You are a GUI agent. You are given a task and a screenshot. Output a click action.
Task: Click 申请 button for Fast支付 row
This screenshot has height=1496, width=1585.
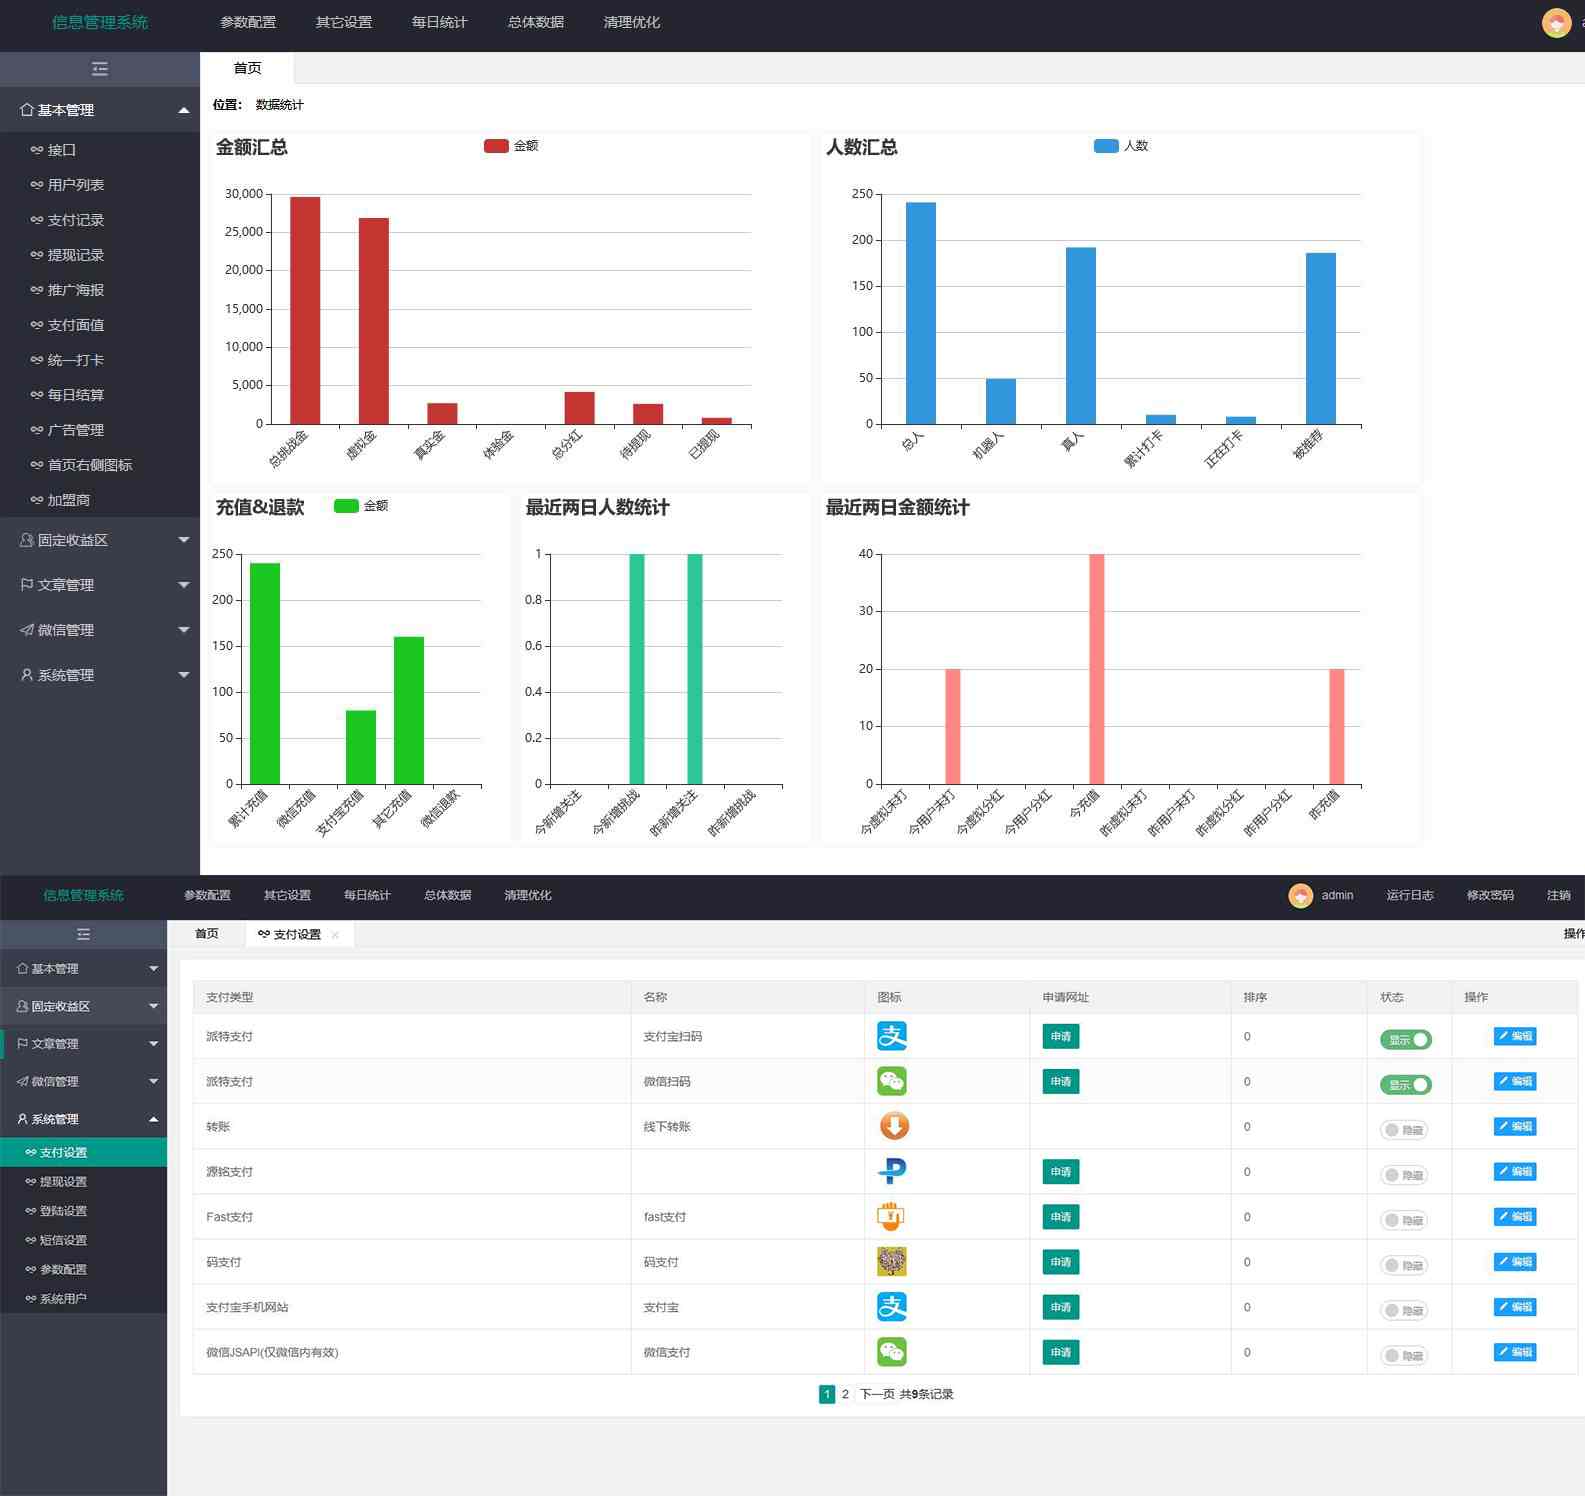pos(1060,1216)
